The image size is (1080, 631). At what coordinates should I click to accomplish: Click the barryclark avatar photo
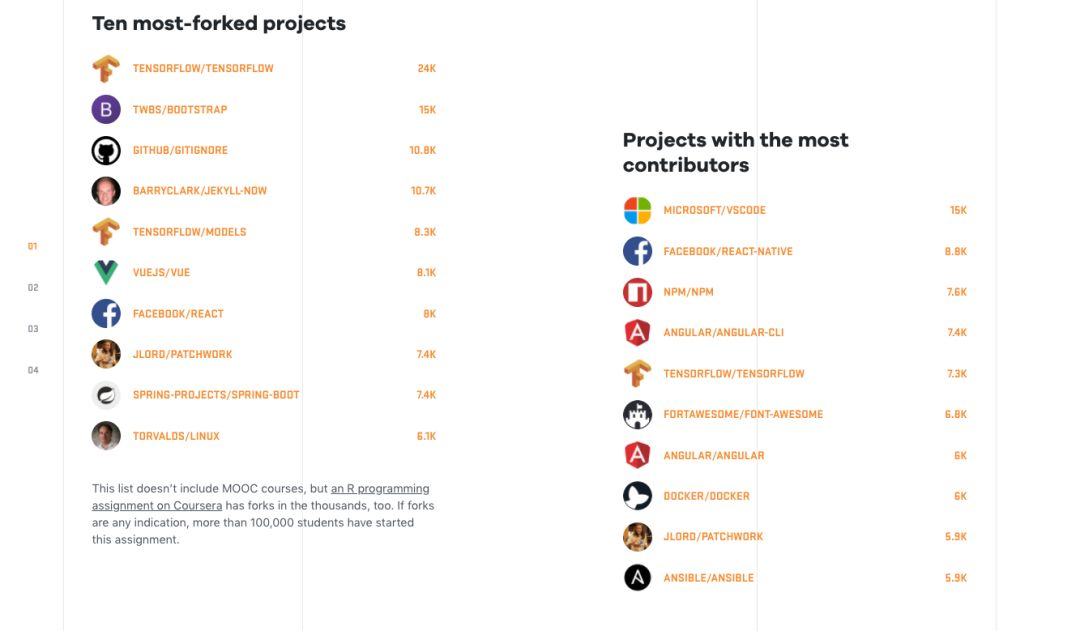click(x=106, y=191)
